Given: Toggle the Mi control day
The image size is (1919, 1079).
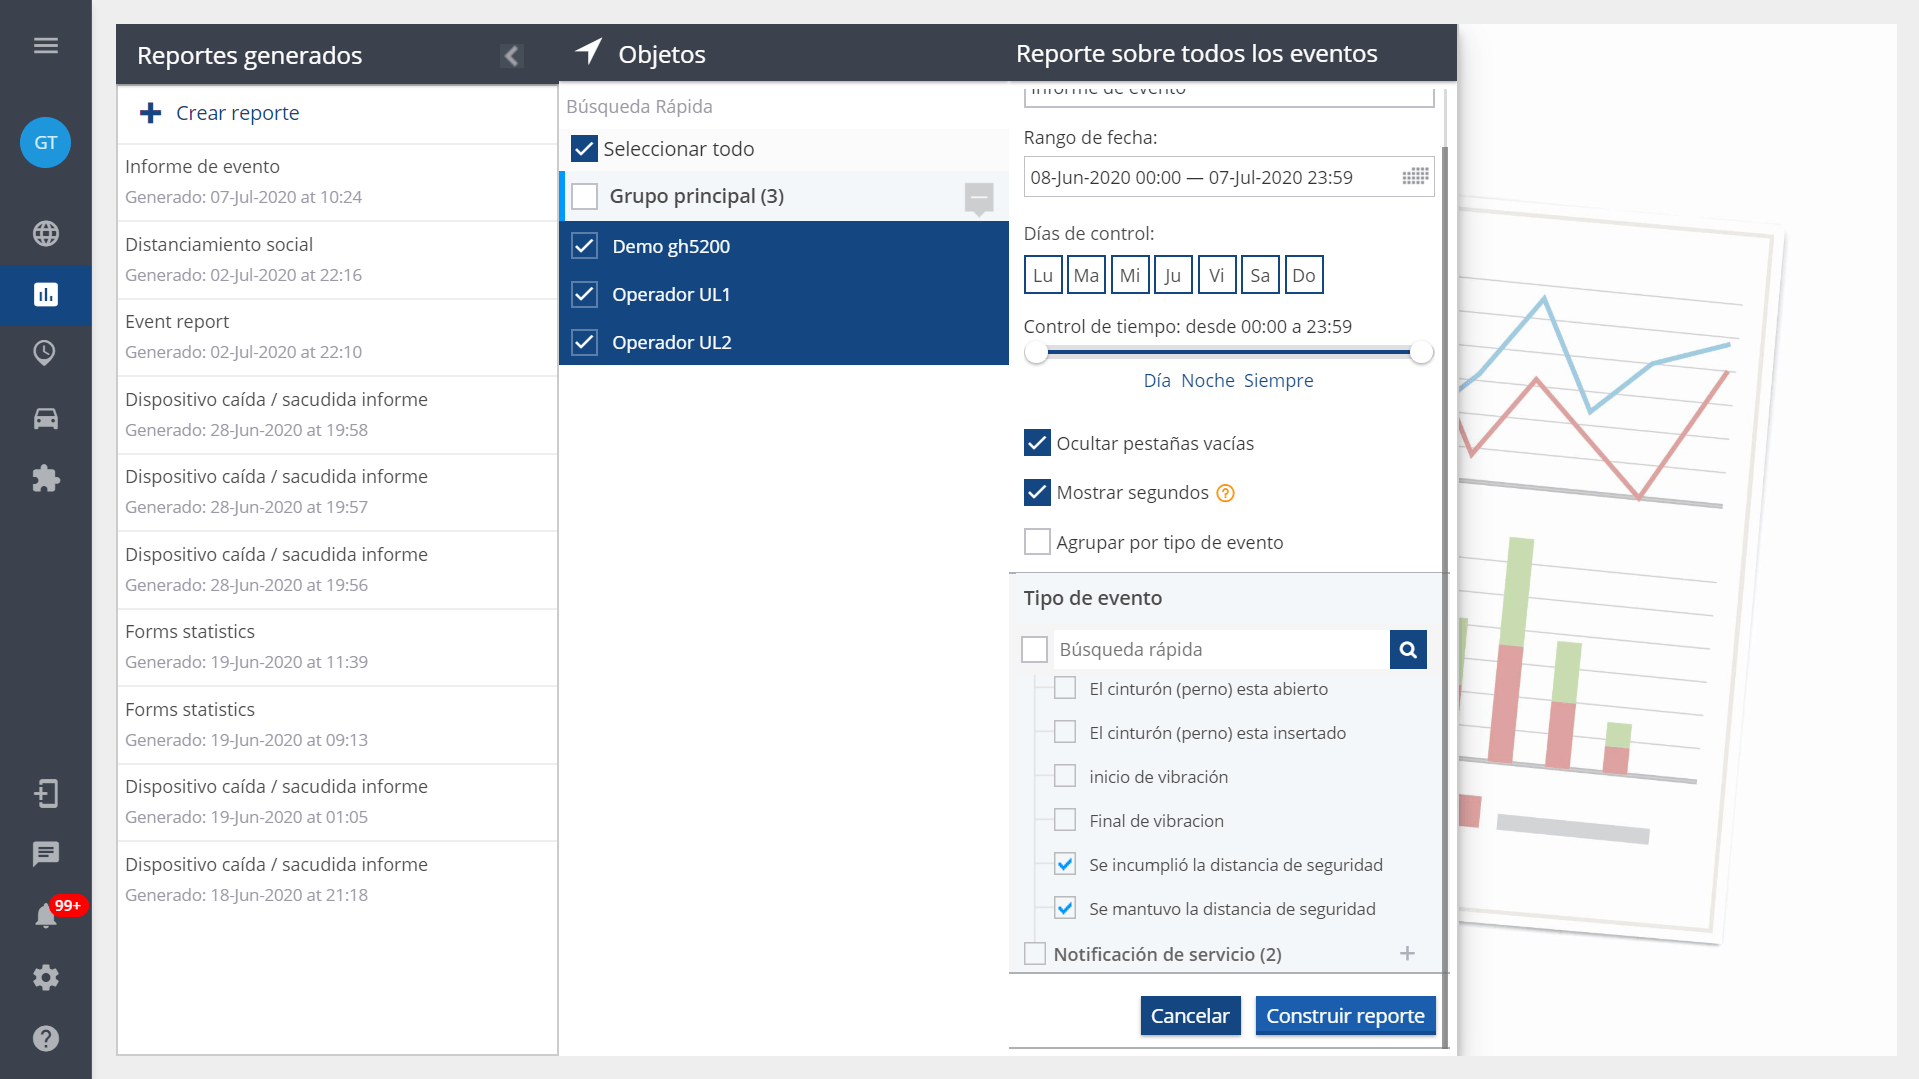Looking at the screenshot, I should (1130, 275).
